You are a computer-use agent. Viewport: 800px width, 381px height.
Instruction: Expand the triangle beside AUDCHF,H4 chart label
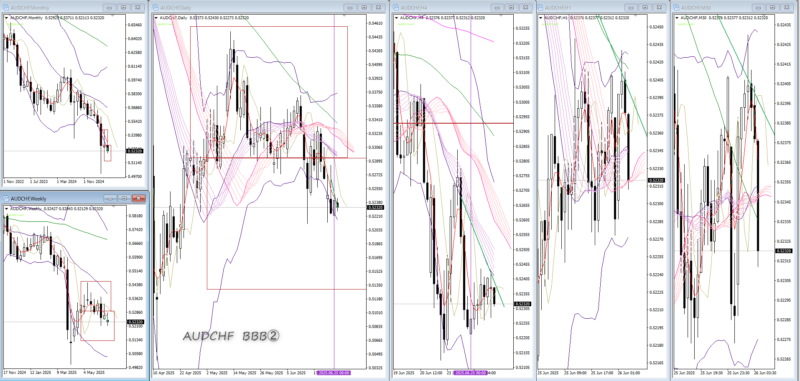point(397,18)
